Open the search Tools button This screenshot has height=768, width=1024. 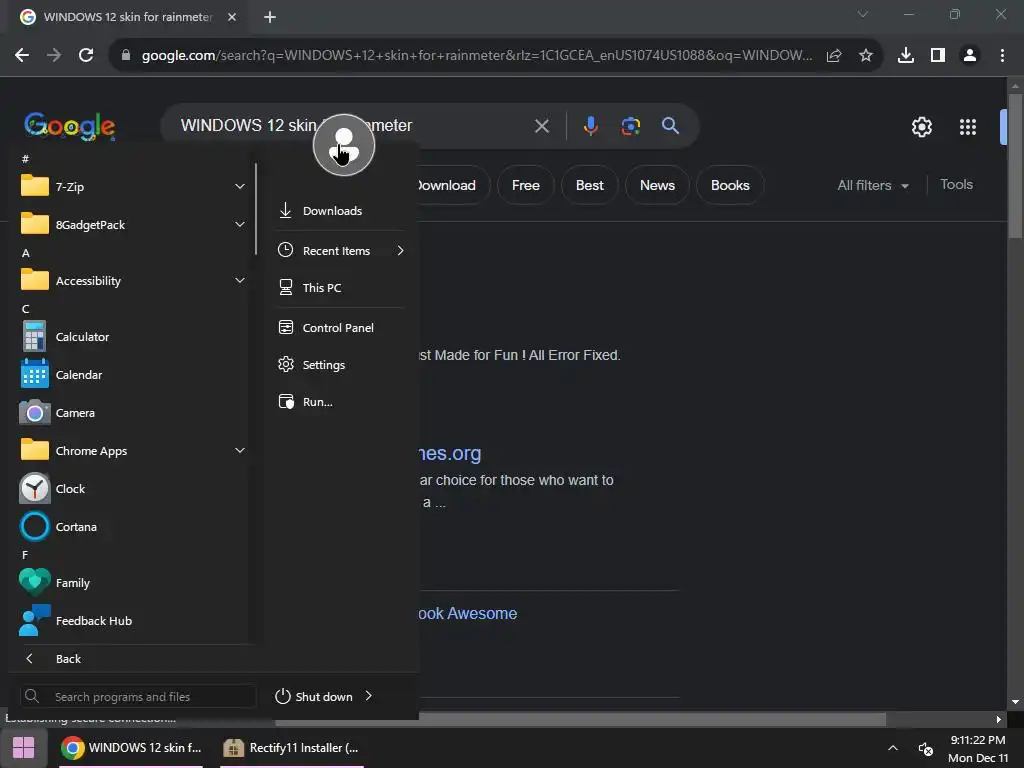(956, 185)
